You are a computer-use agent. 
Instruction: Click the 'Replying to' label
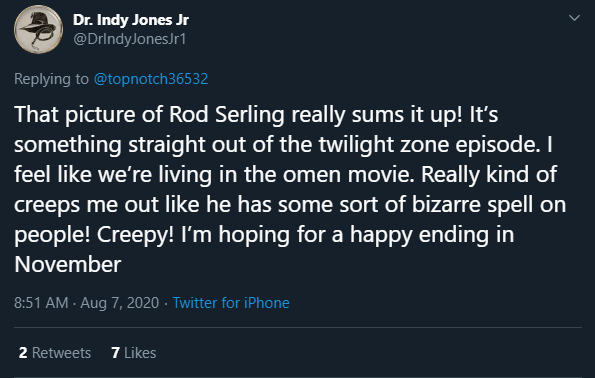pyautogui.click(x=51, y=79)
